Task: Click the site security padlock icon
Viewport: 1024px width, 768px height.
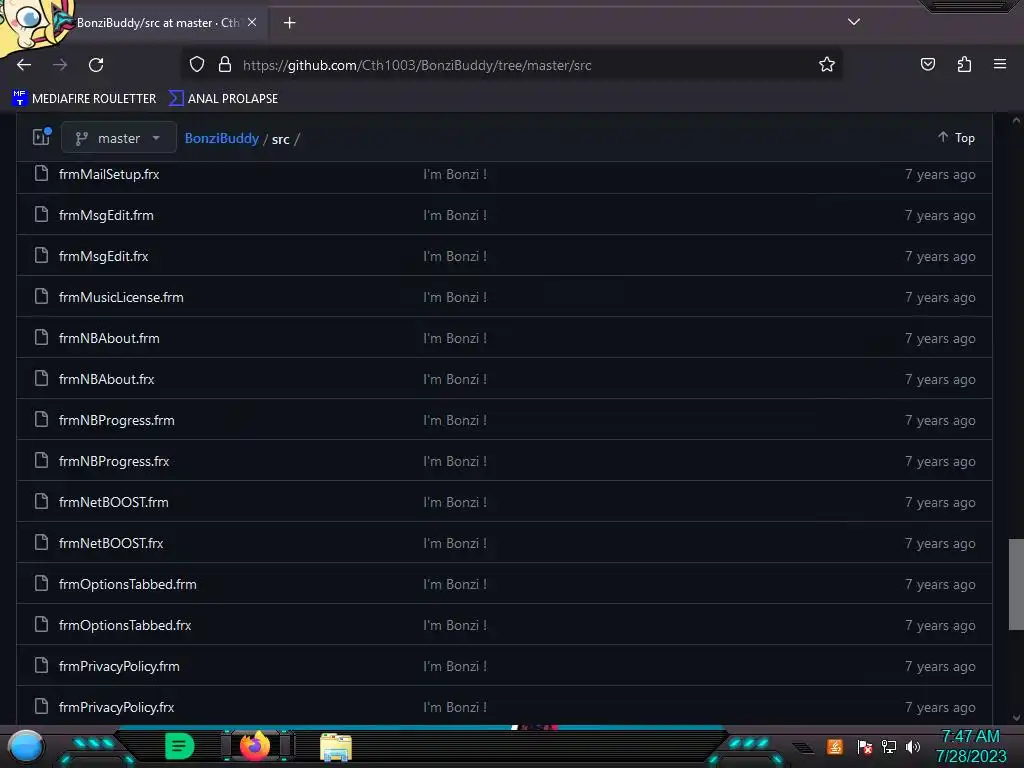Action: pos(225,65)
